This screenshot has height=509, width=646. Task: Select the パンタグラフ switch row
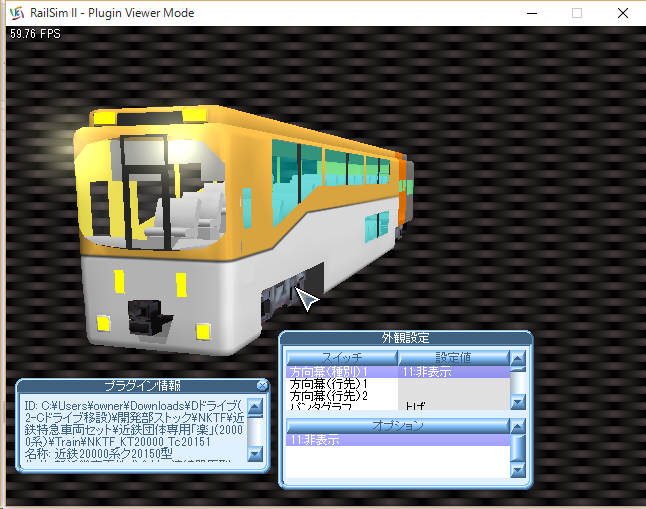click(x=398, y=406)
